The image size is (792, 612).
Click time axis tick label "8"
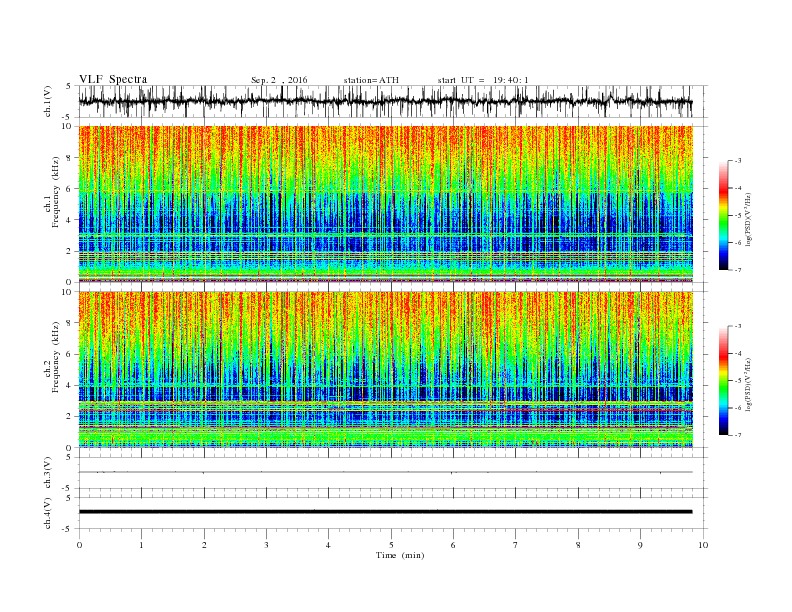pyautogui.click(x=578, y=545)
